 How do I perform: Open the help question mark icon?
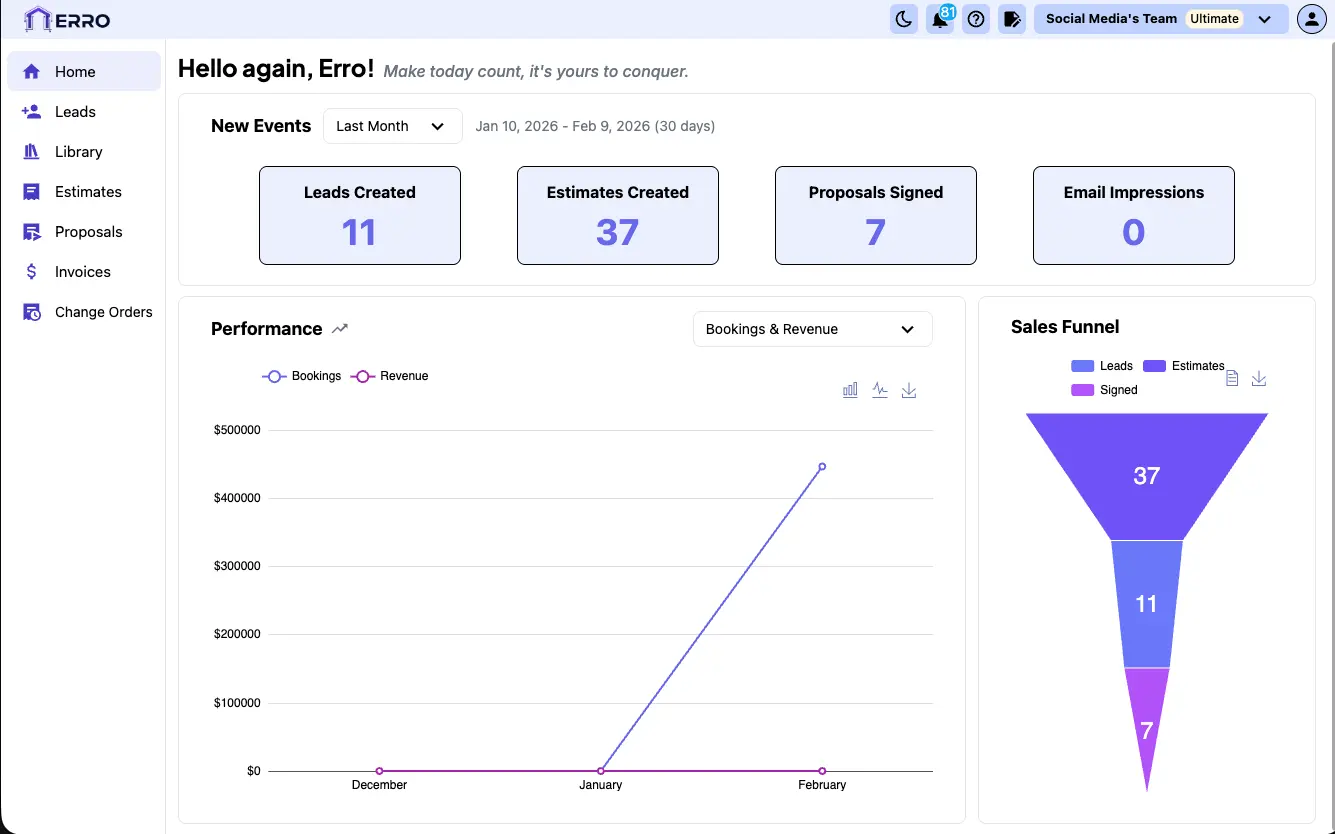[x=975, y=18]
